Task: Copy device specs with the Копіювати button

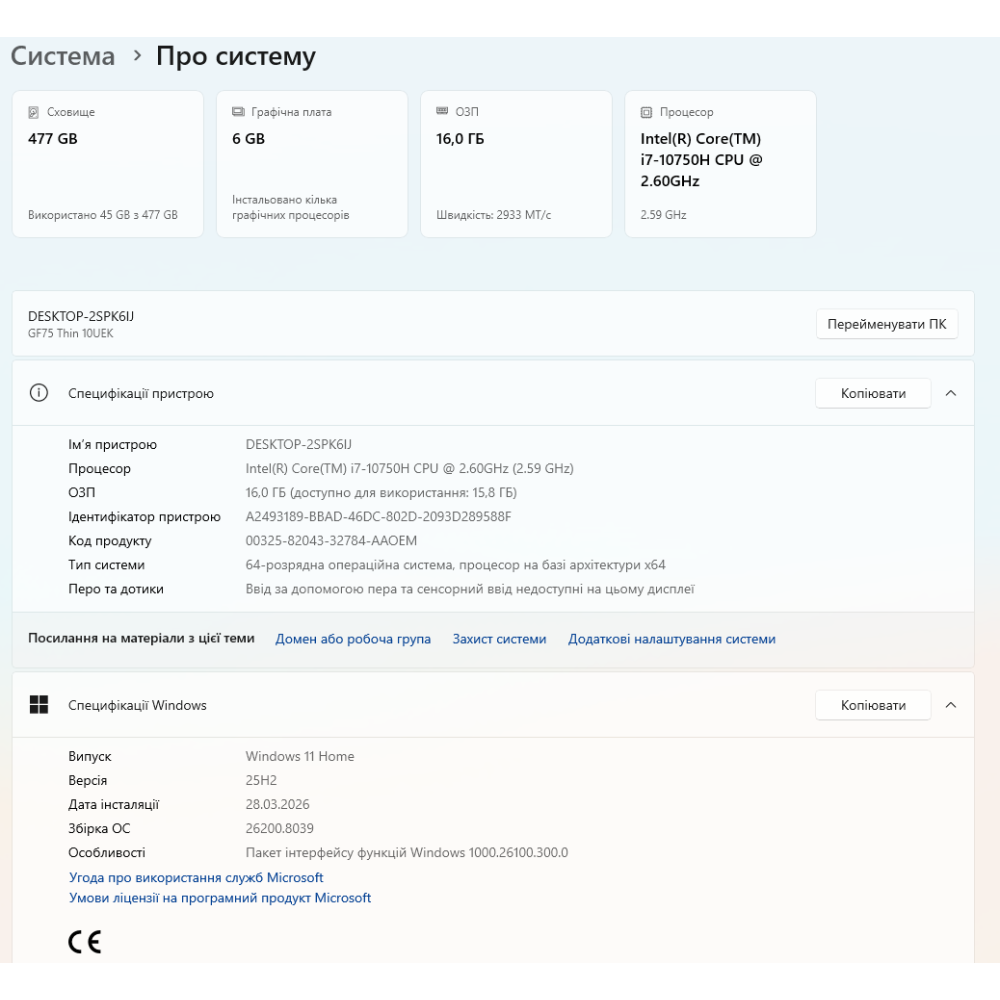Action: 873,393
